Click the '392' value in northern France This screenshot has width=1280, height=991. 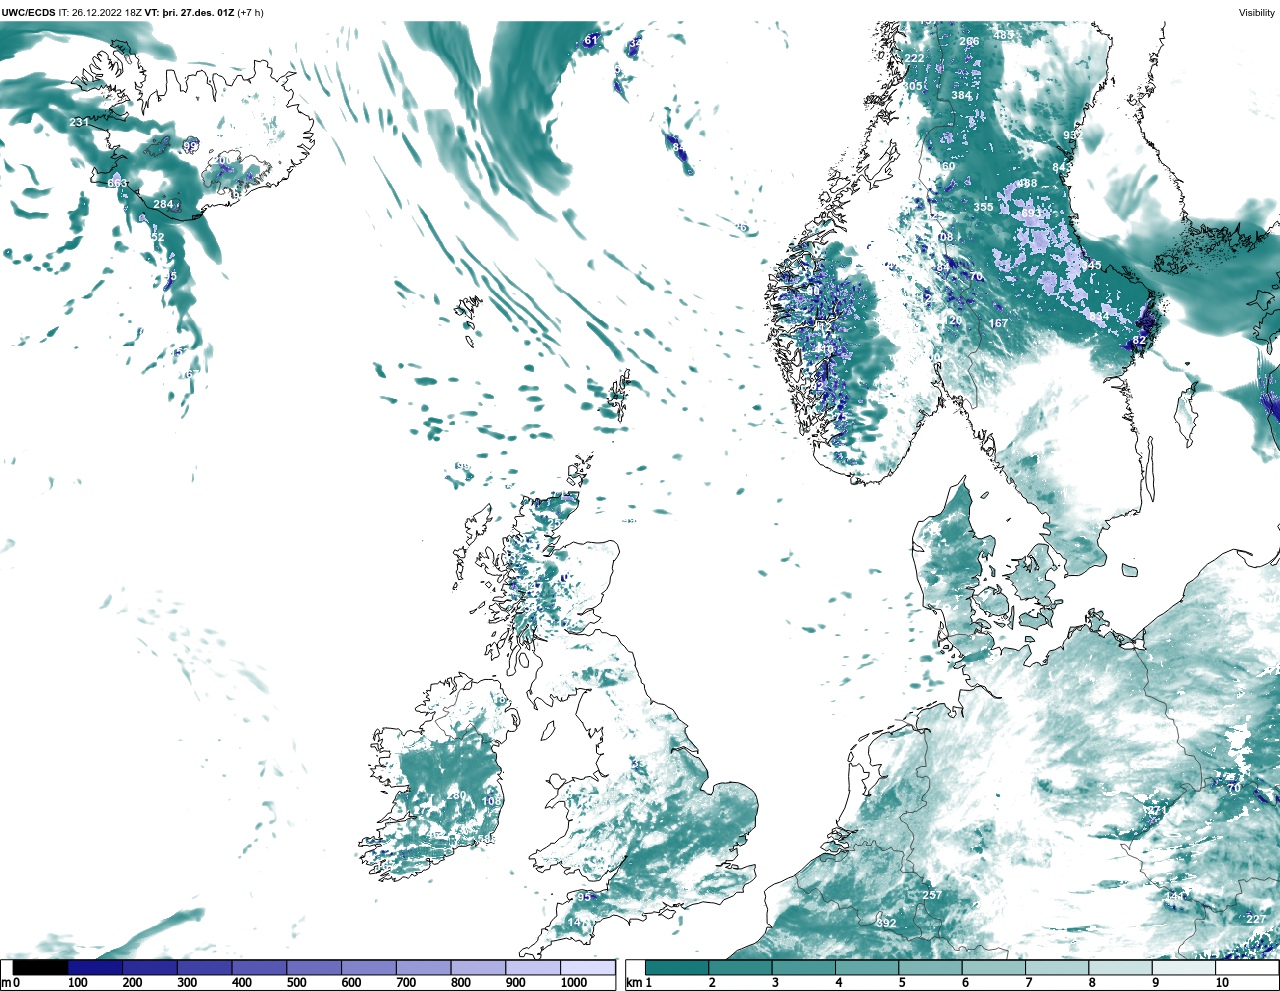coord(886,923)
